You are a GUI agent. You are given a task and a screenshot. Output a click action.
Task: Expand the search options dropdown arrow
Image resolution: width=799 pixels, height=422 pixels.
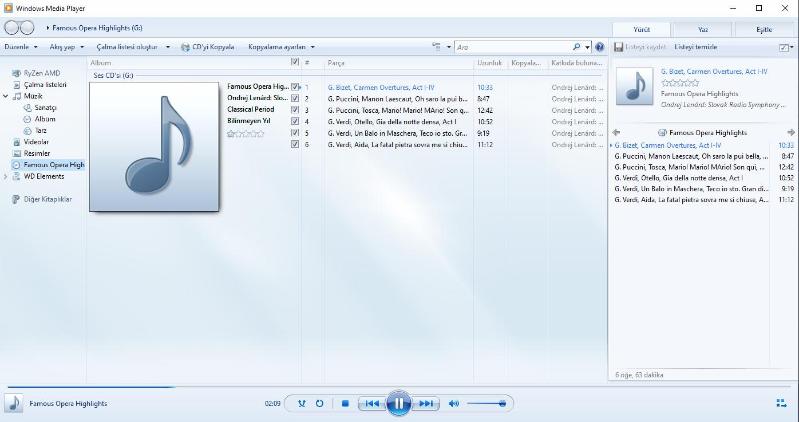pyautogui.click(x=588, y=47)
